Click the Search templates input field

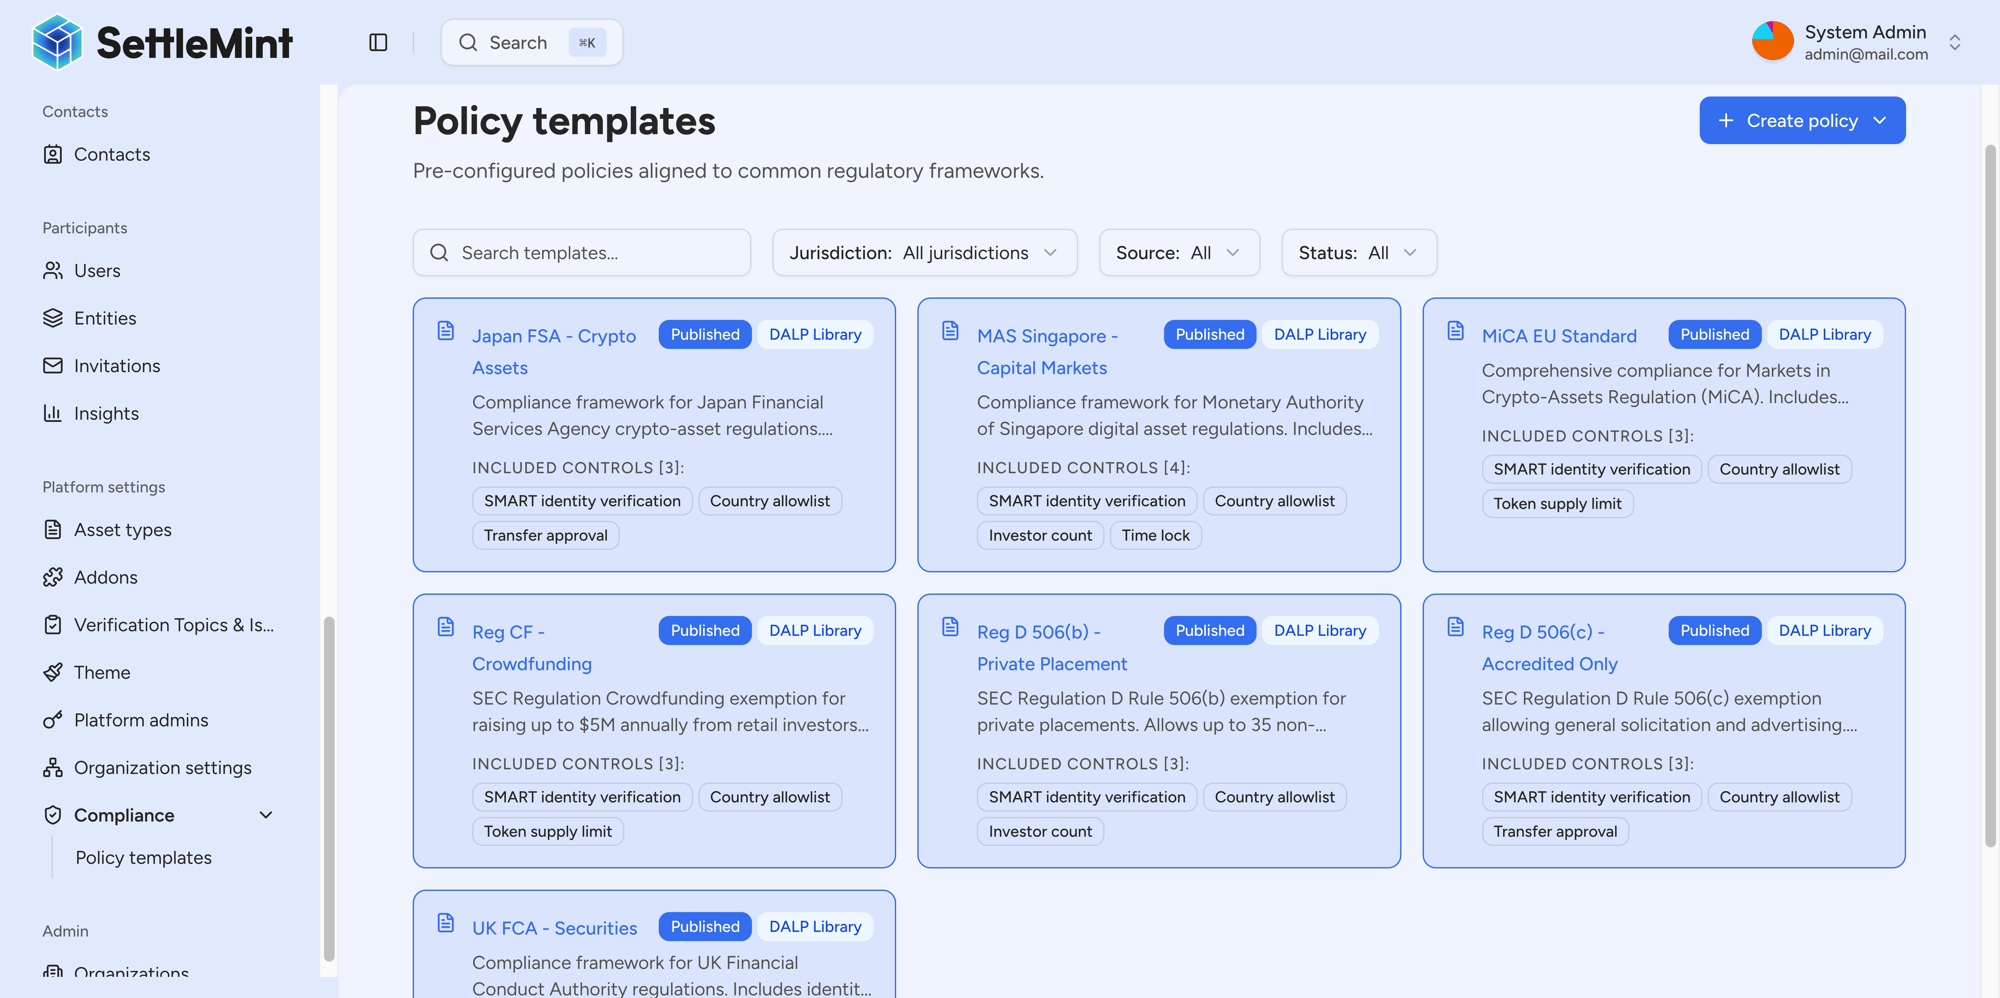581,253
